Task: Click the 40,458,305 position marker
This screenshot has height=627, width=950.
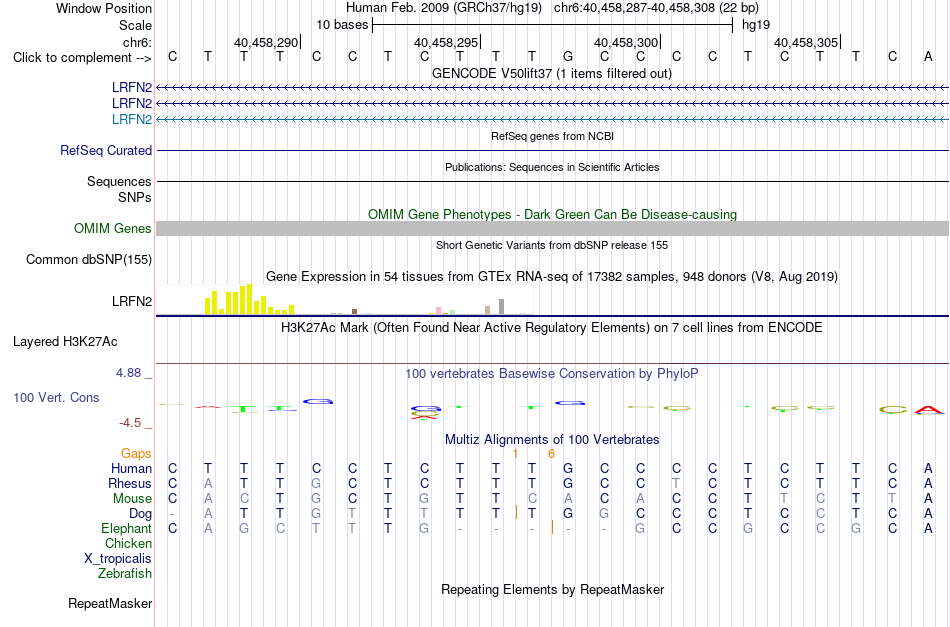Action: point(806,42)
